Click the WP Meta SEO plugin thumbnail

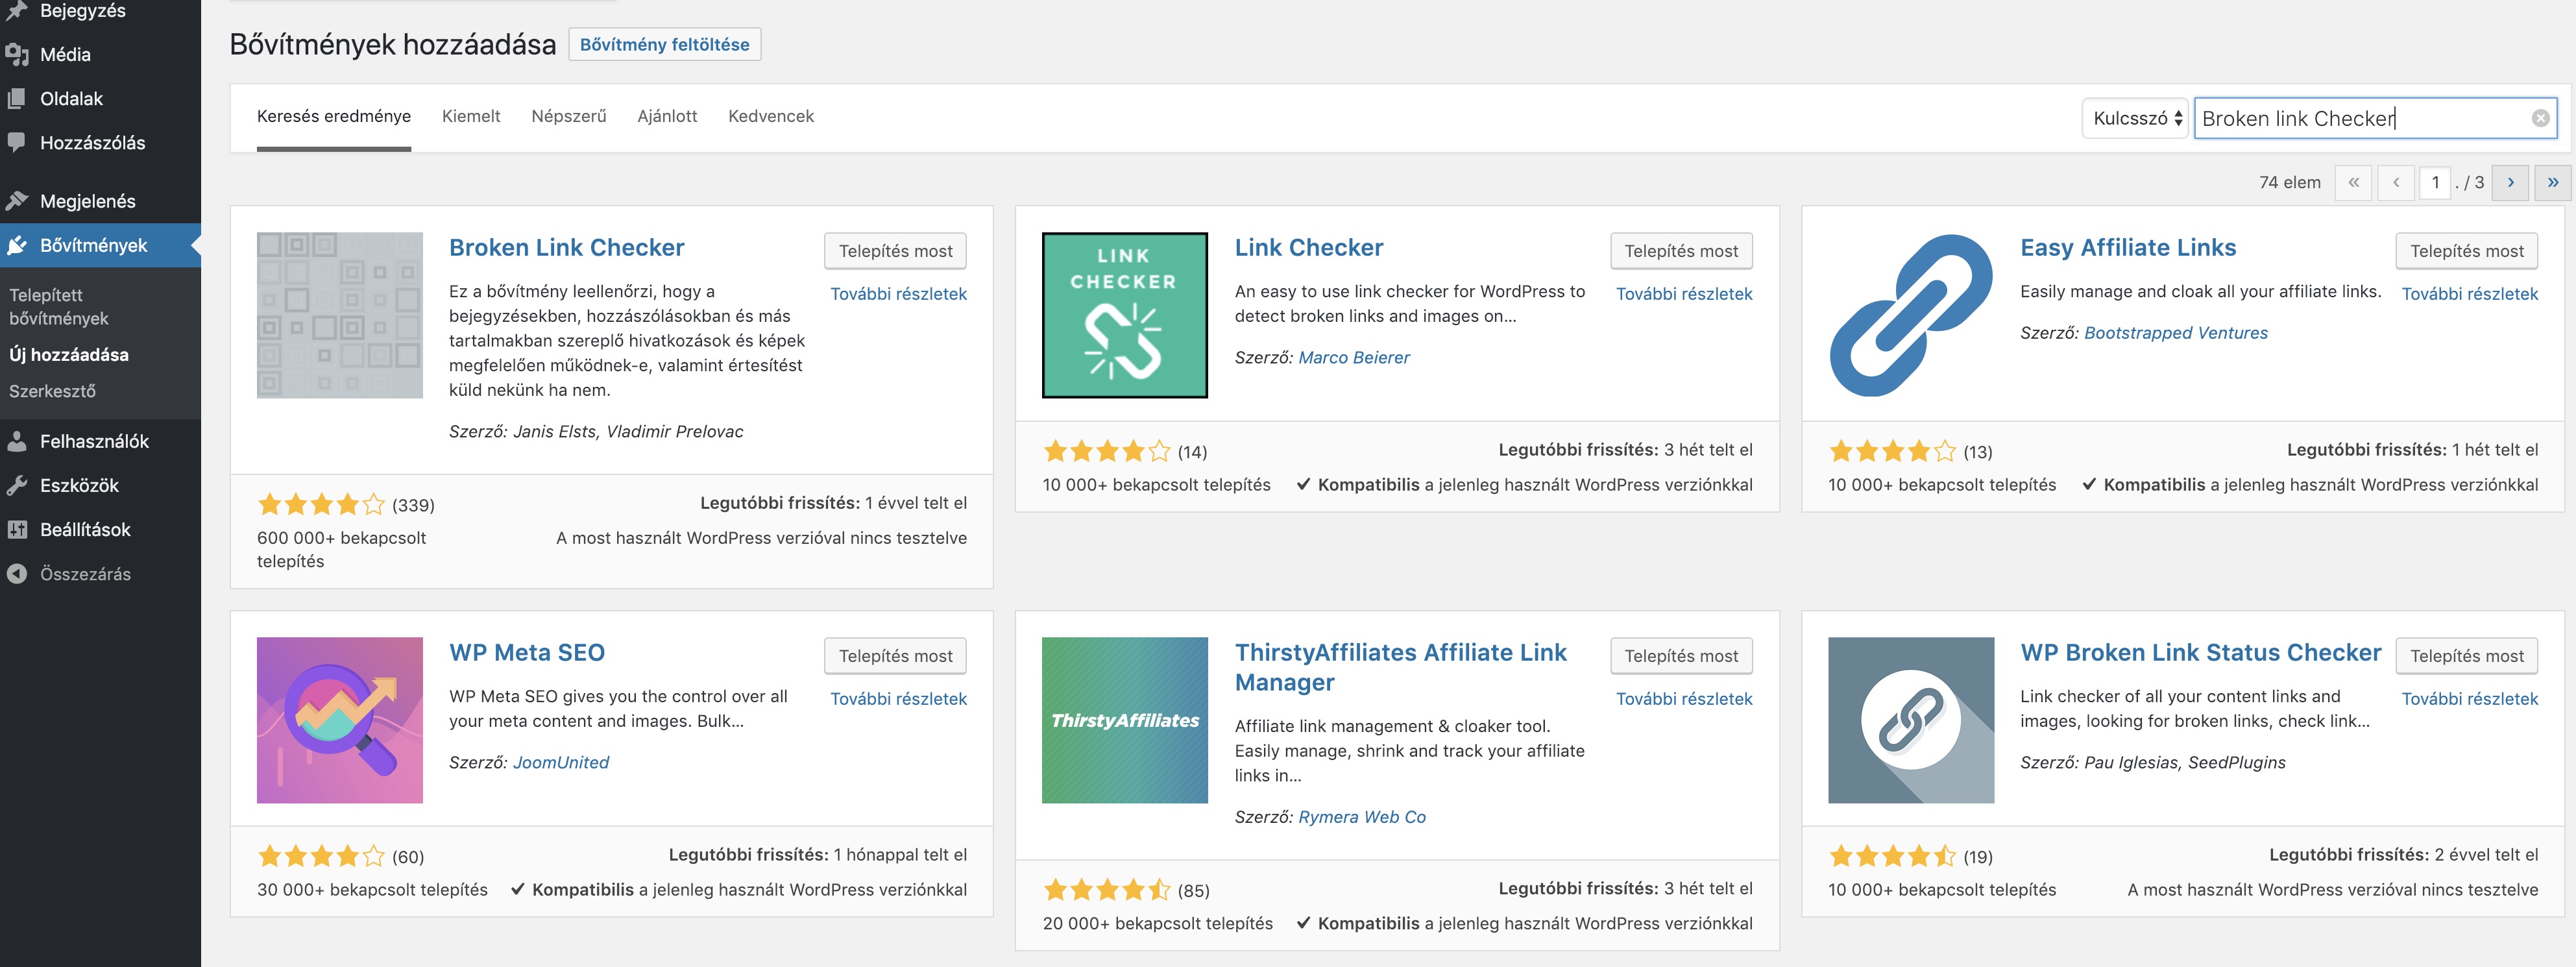339,720
